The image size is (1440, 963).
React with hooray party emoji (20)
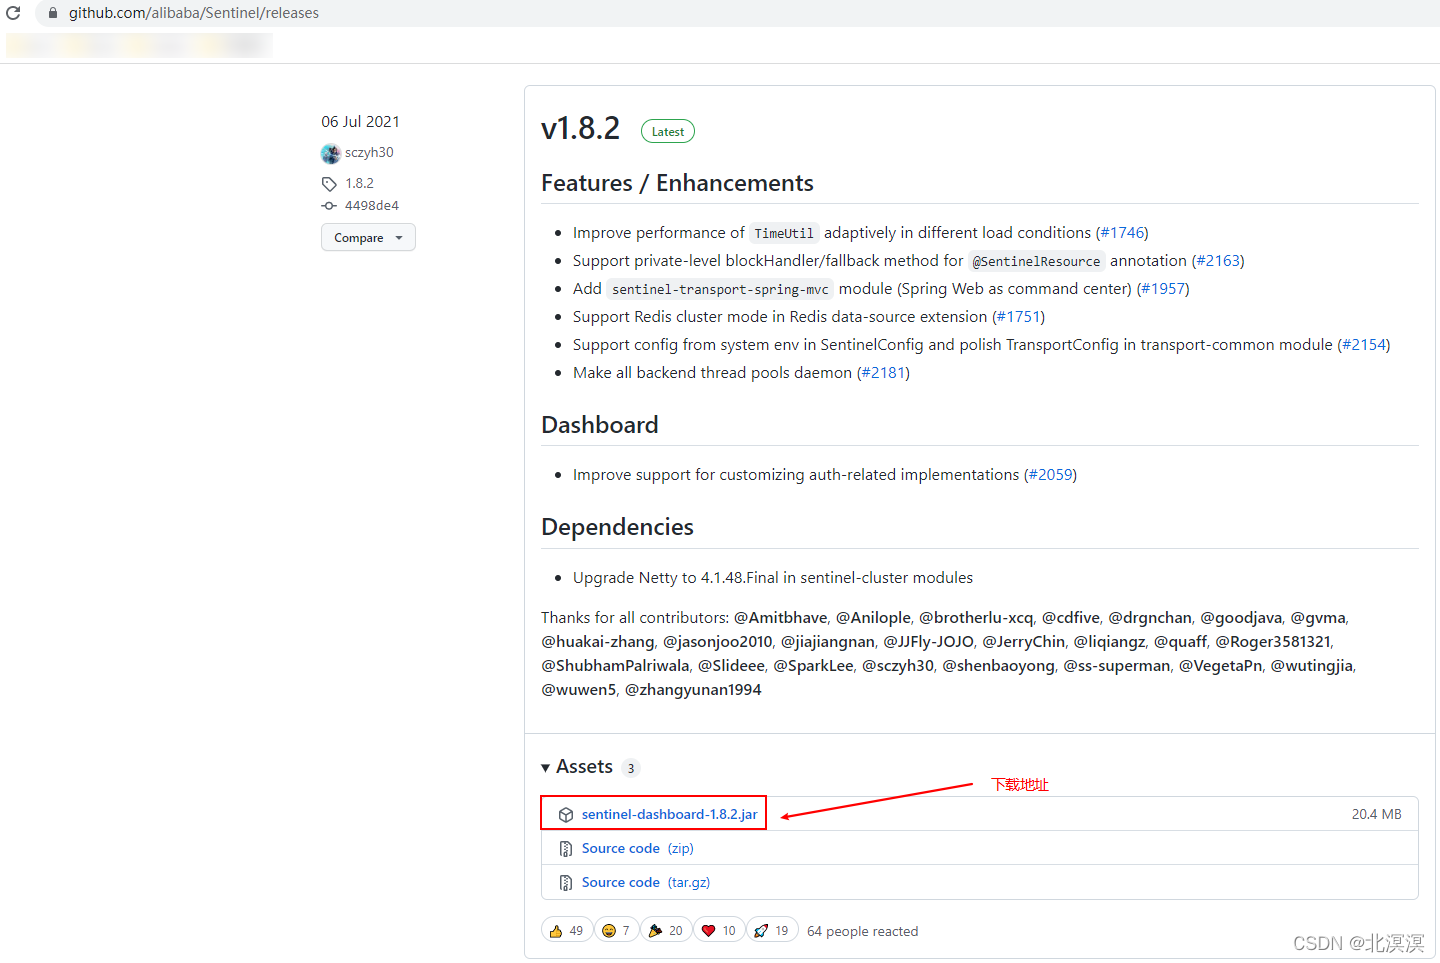[666, 931]
